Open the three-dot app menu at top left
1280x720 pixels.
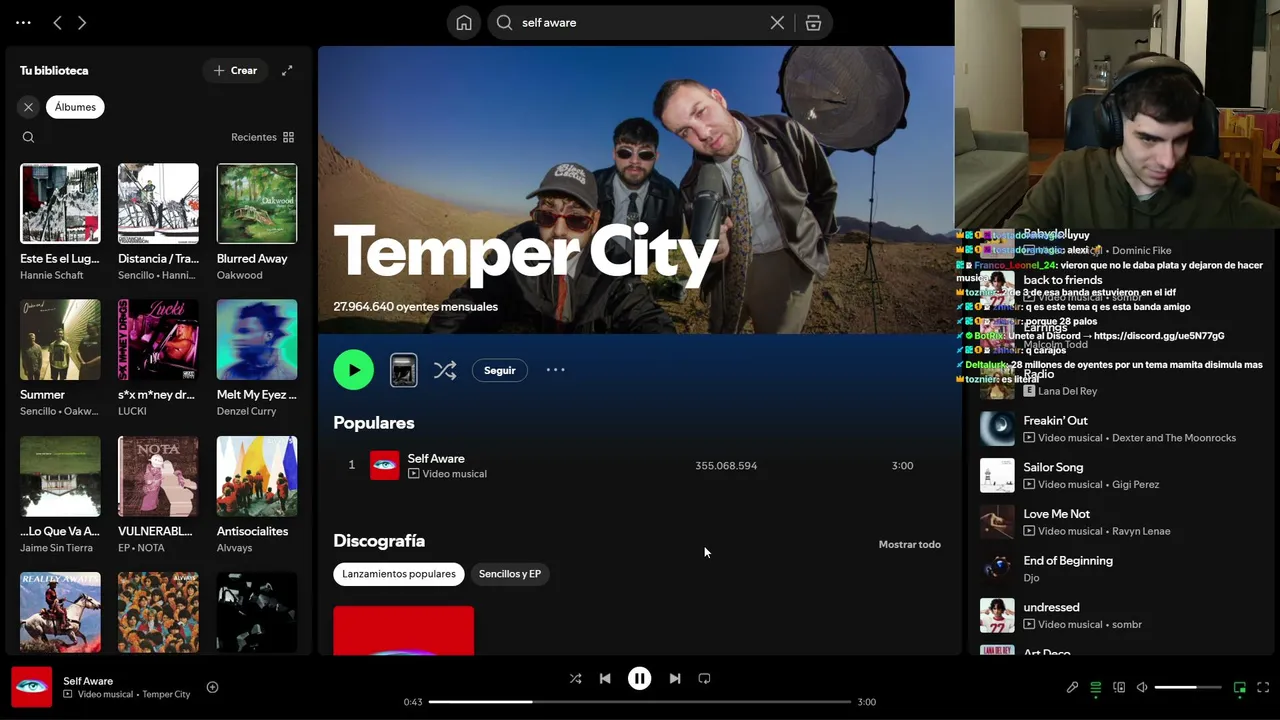pyautogui.click(x=23, y=22)
